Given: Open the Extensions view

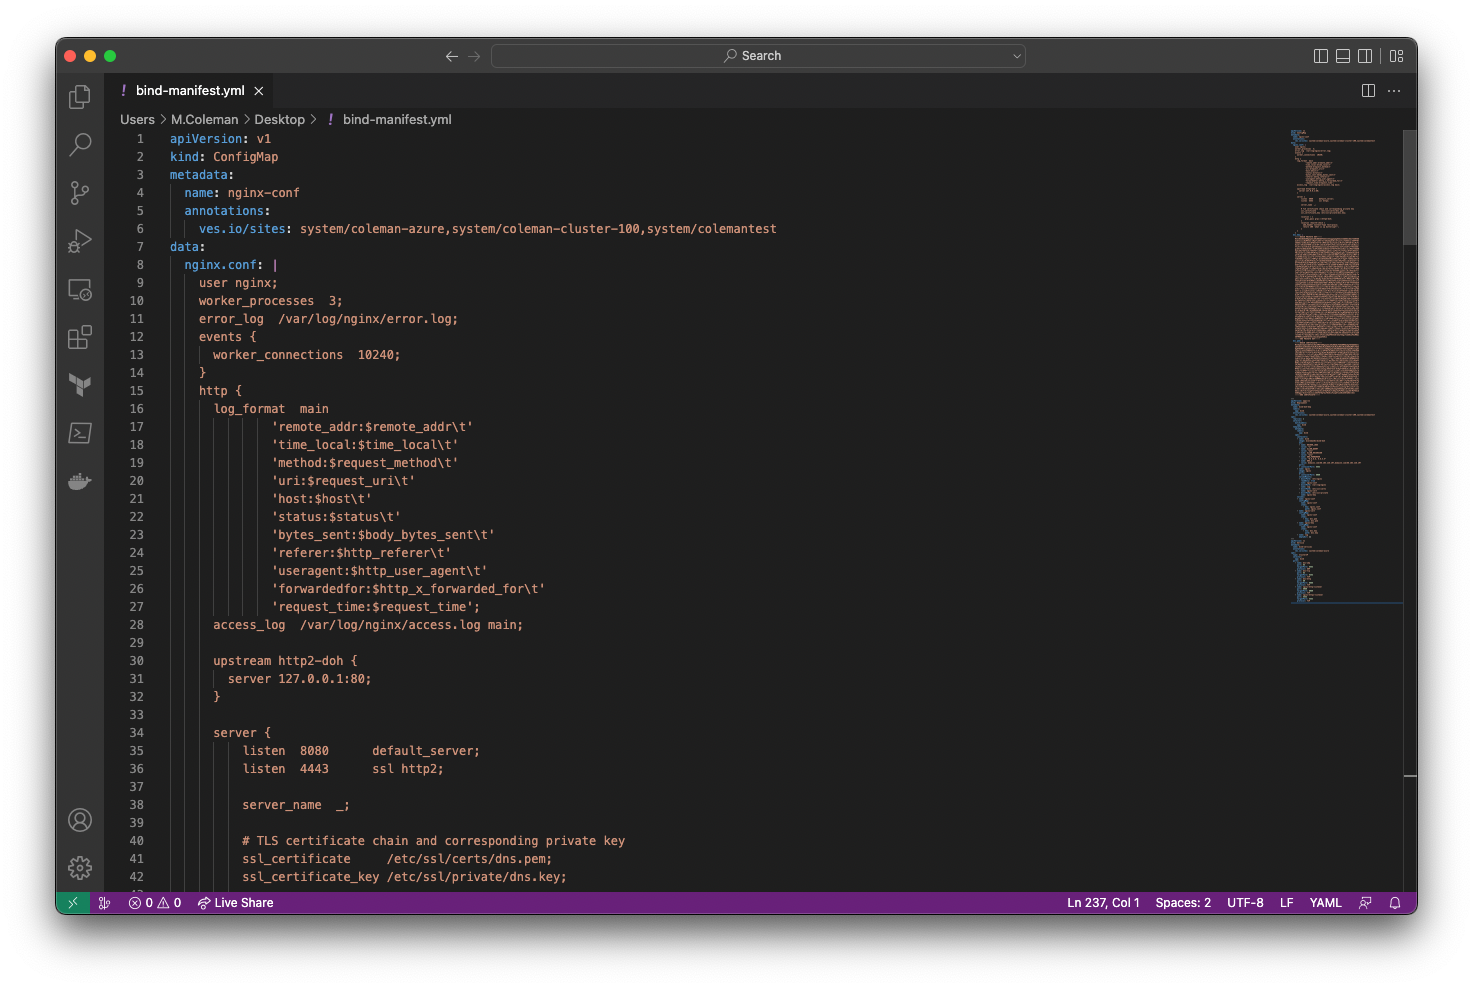Looking at the screenshot, I should (80, 337).
